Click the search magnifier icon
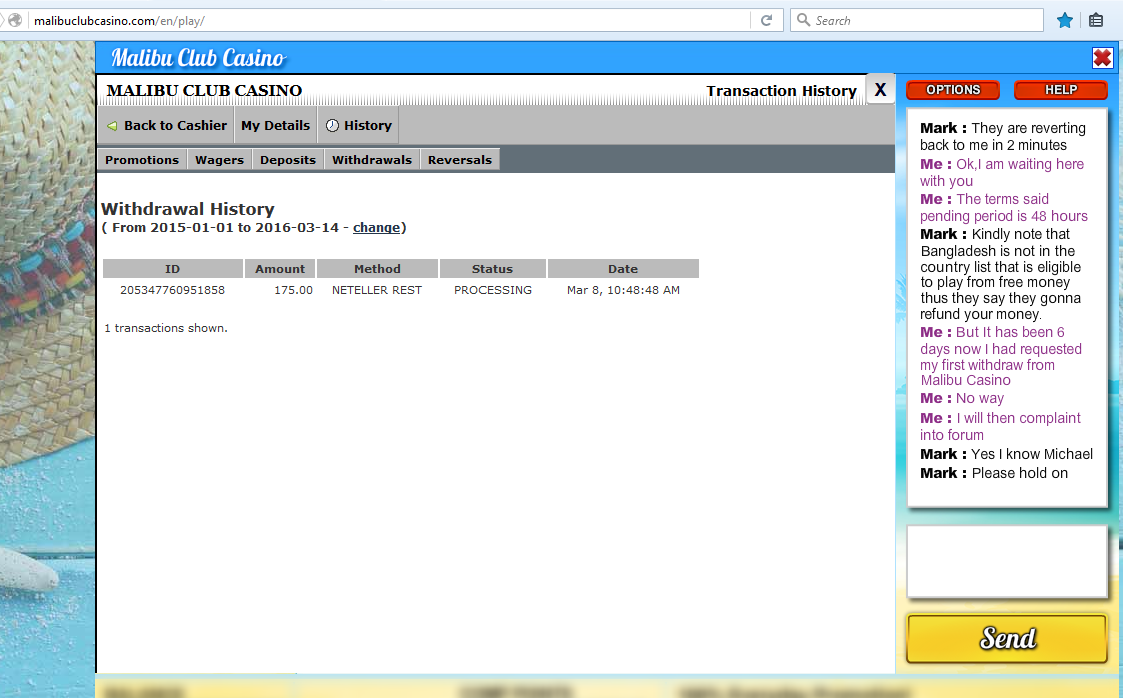Viewport: 1123px width, 698px height. (804, 20)
